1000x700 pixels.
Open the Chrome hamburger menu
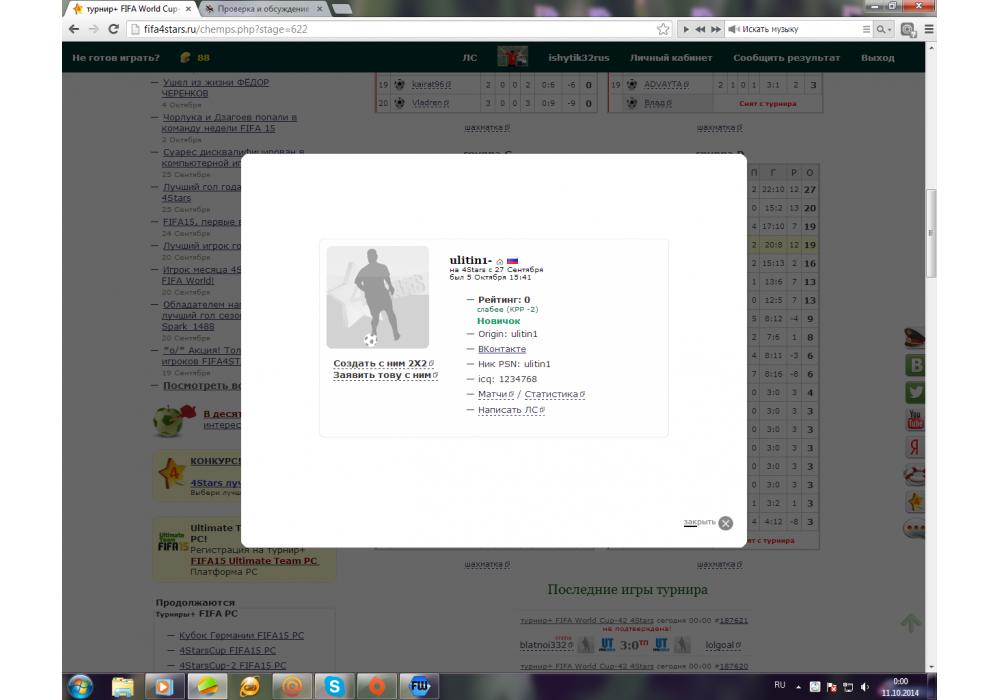point(929,29)
